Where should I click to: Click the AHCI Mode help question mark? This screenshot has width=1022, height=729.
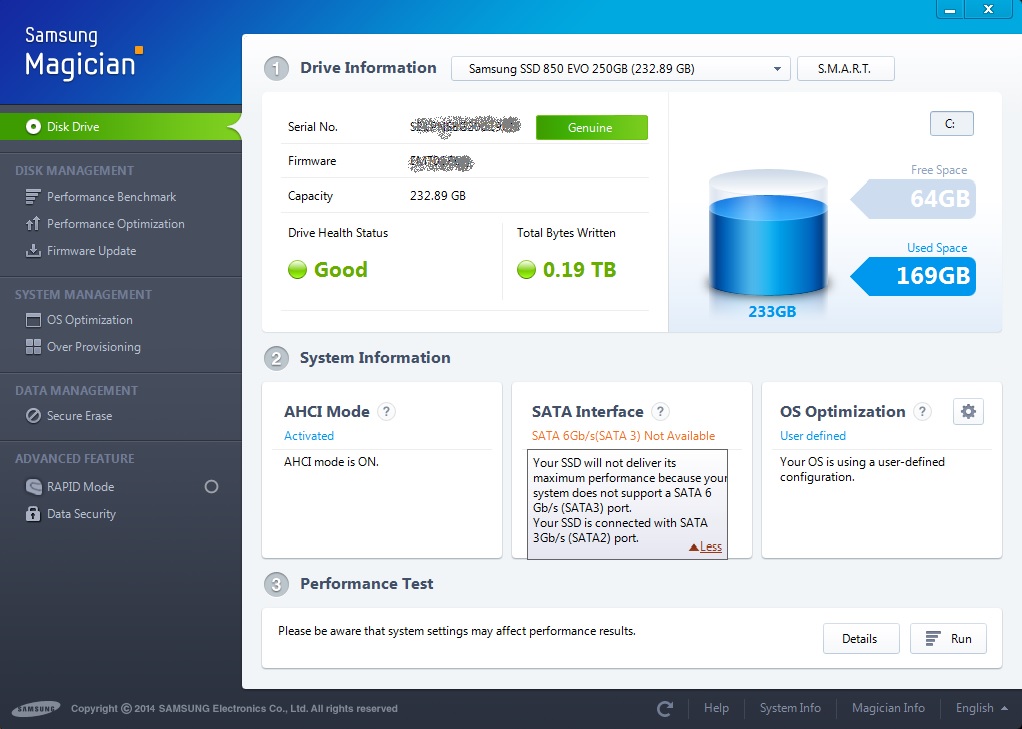point(387,411)
